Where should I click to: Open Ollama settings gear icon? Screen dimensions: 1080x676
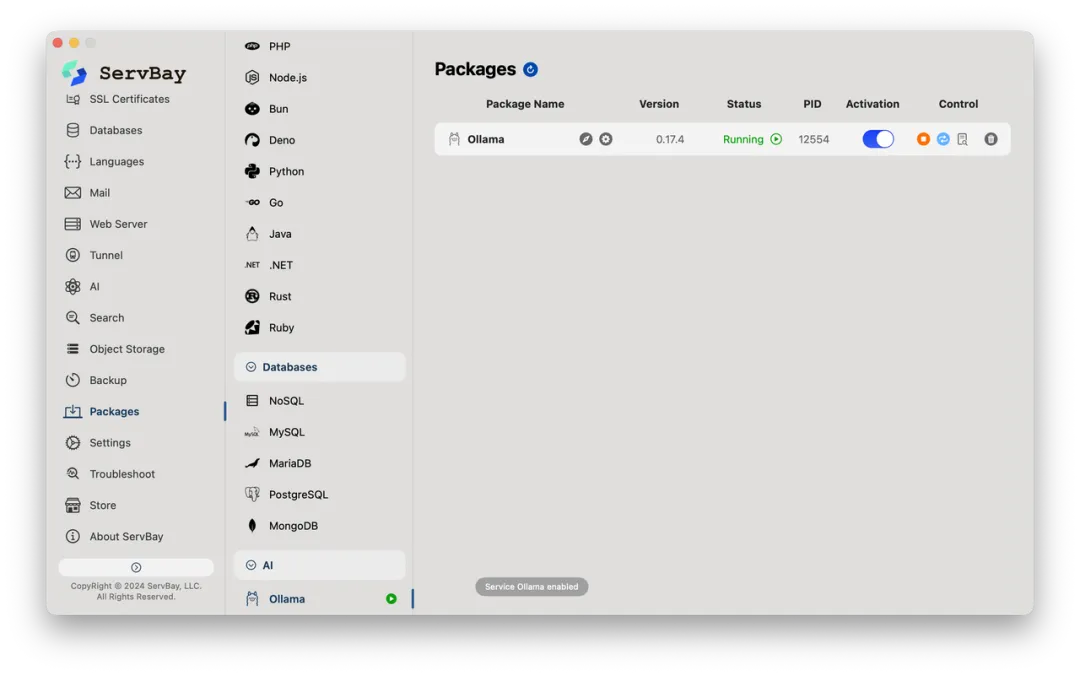tap(605, 139)
